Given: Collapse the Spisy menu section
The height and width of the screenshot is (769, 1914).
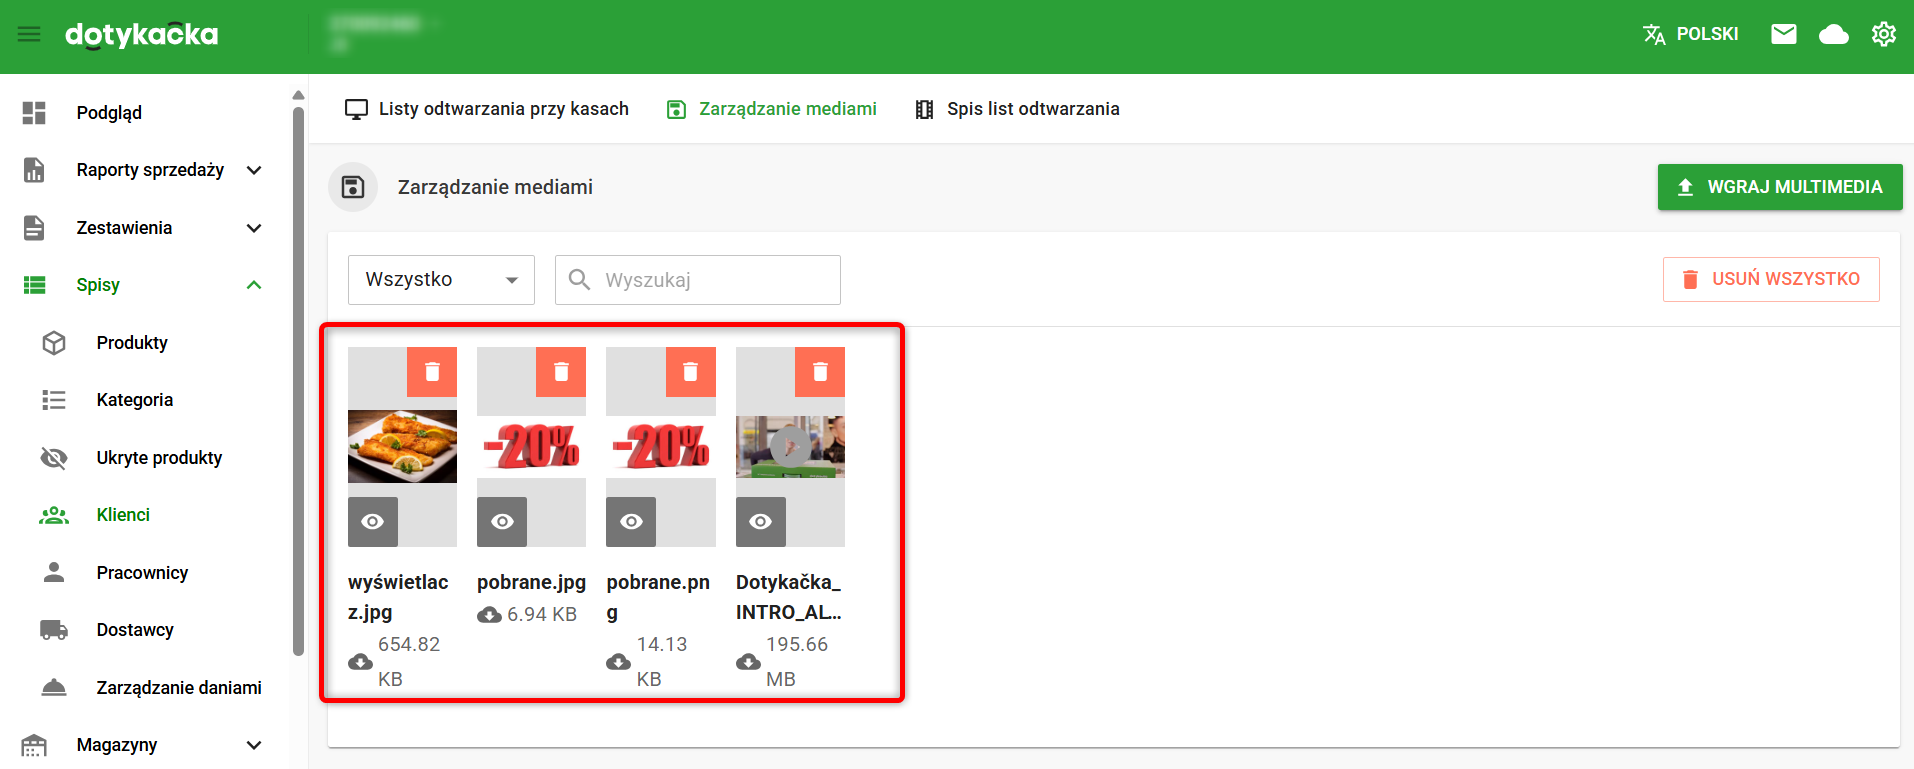Looking at the screenshot, I should [x=254, y=285].
